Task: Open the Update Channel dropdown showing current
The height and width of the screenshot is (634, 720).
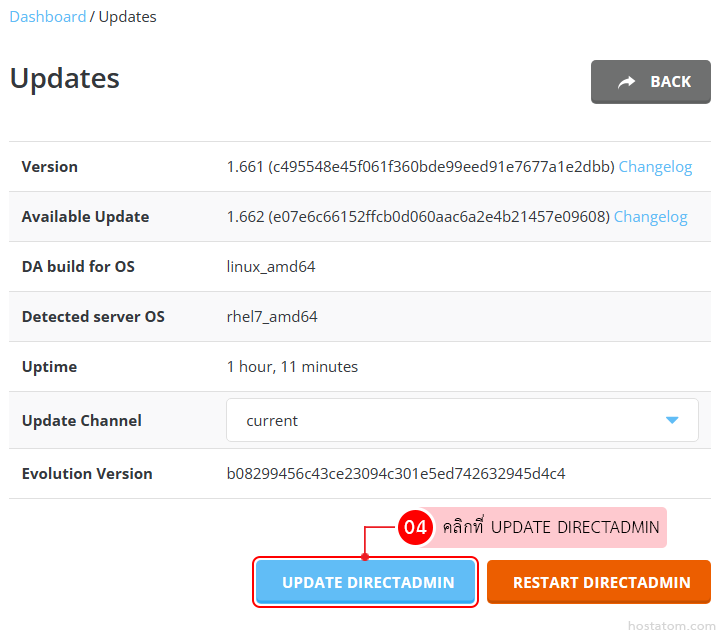Action: pos(461,421)
